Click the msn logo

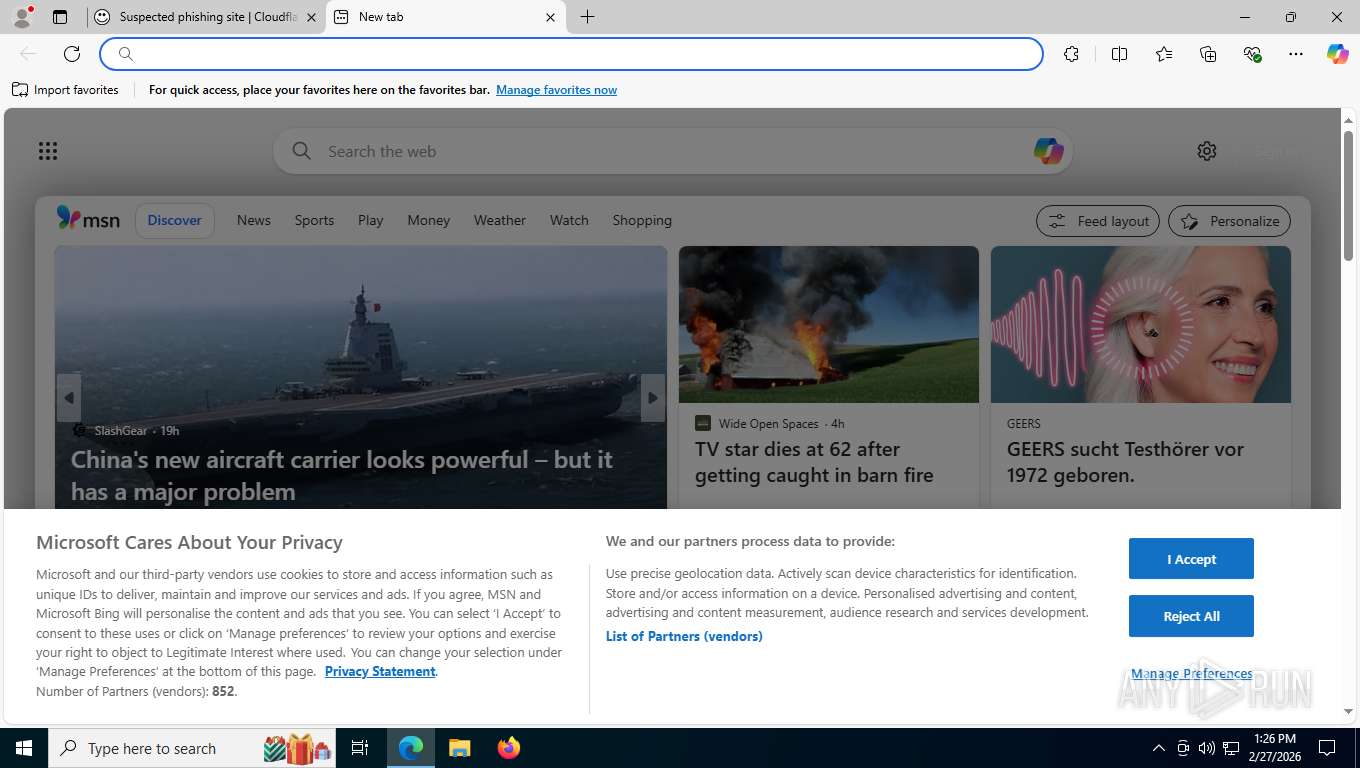(x=88, y=219)
